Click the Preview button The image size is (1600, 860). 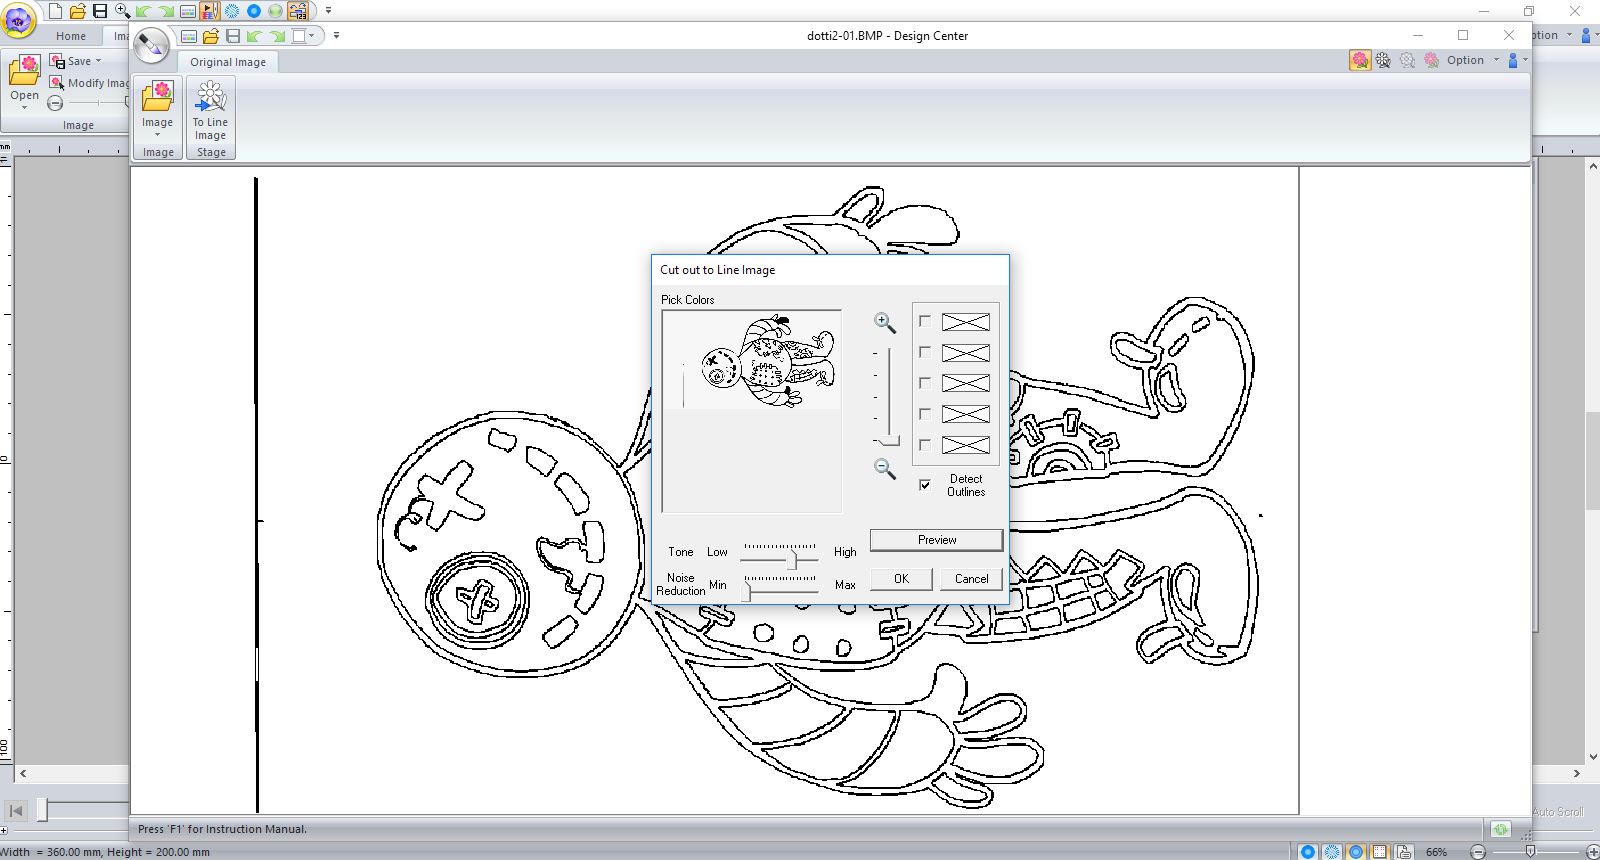(x=937, y=540)
